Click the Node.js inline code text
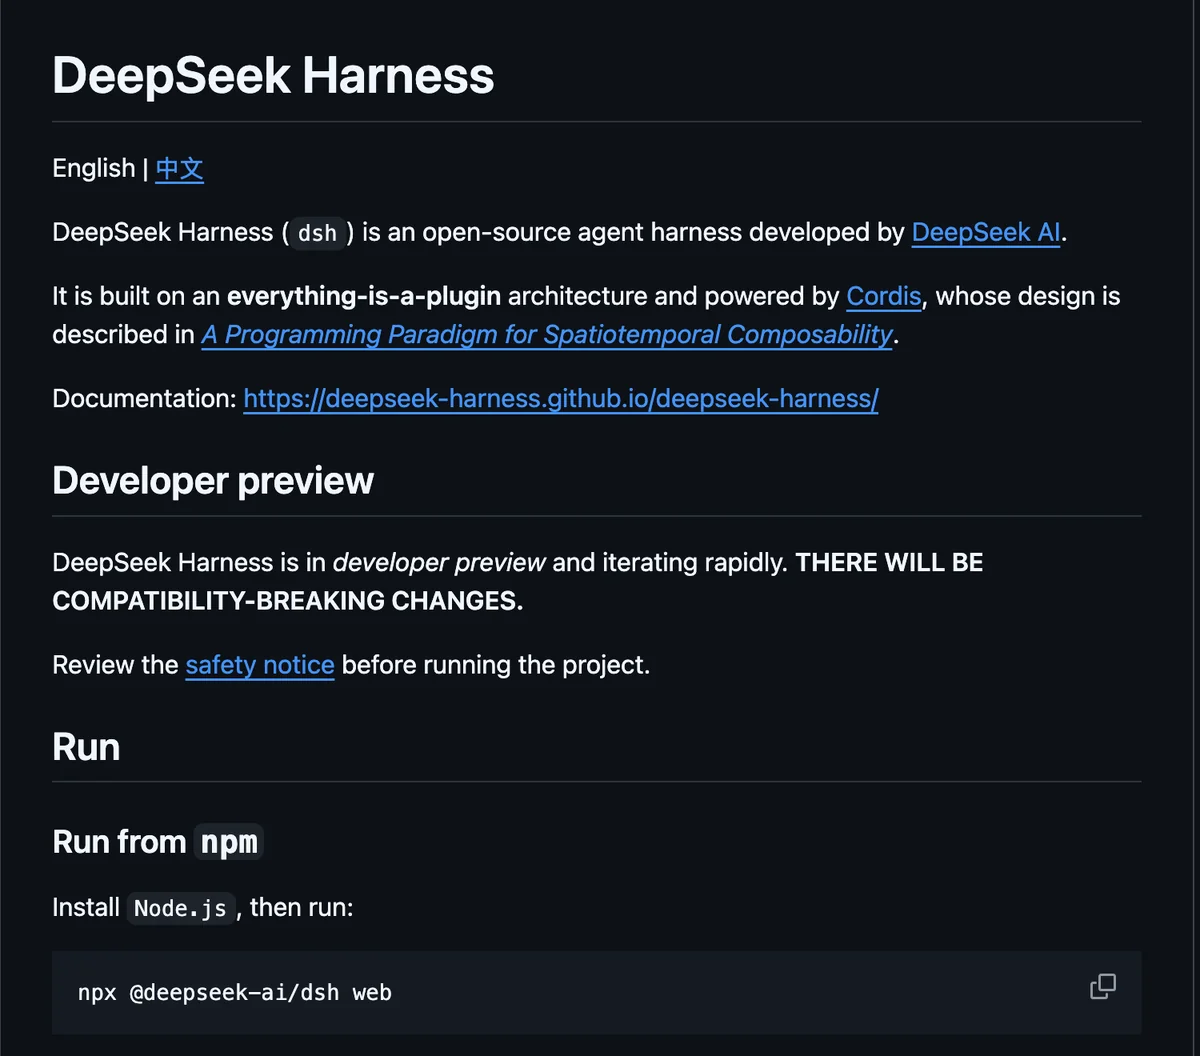Image resolution: width=1200 pixels, height=1056 pixels. click(180, 908)
